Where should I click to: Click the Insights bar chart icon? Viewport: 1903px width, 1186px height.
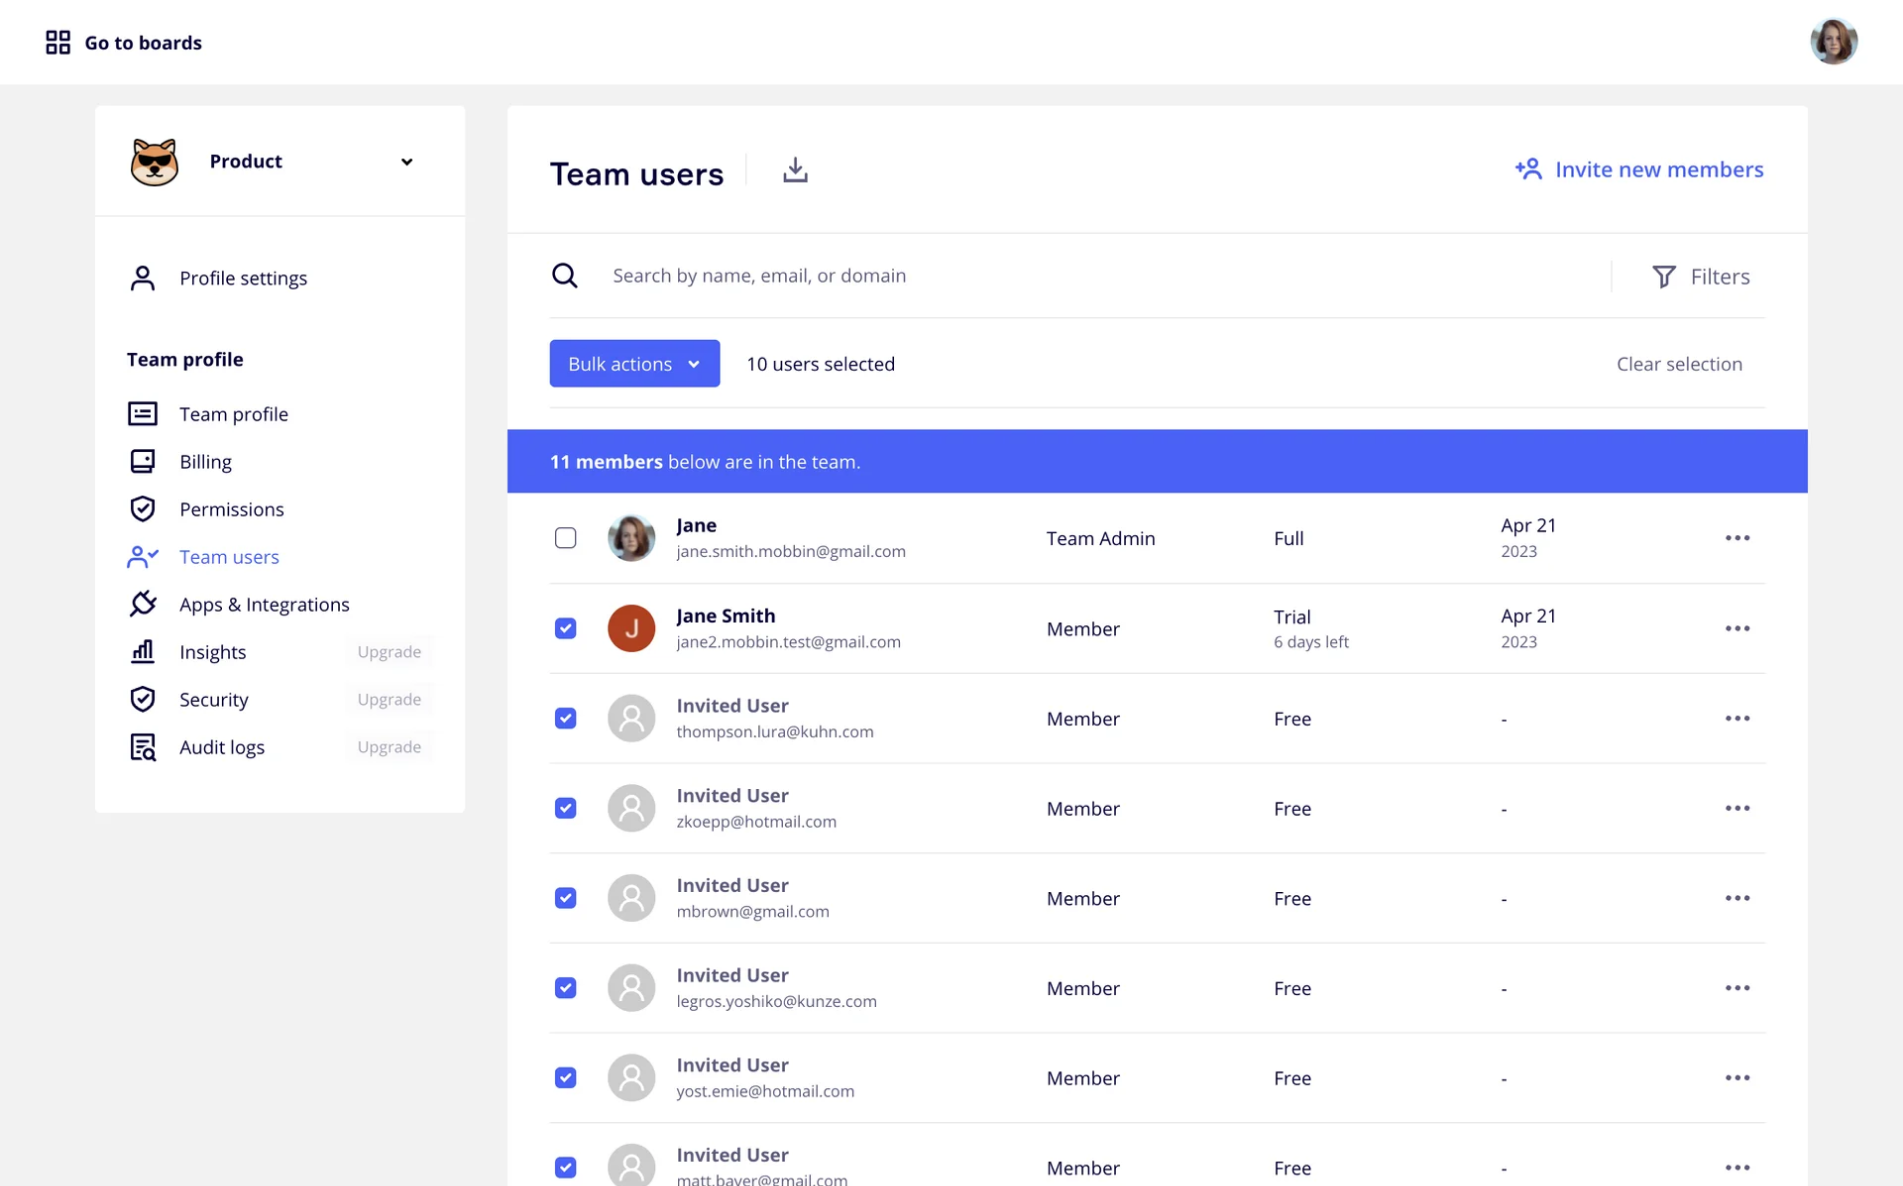pos(142,651)
